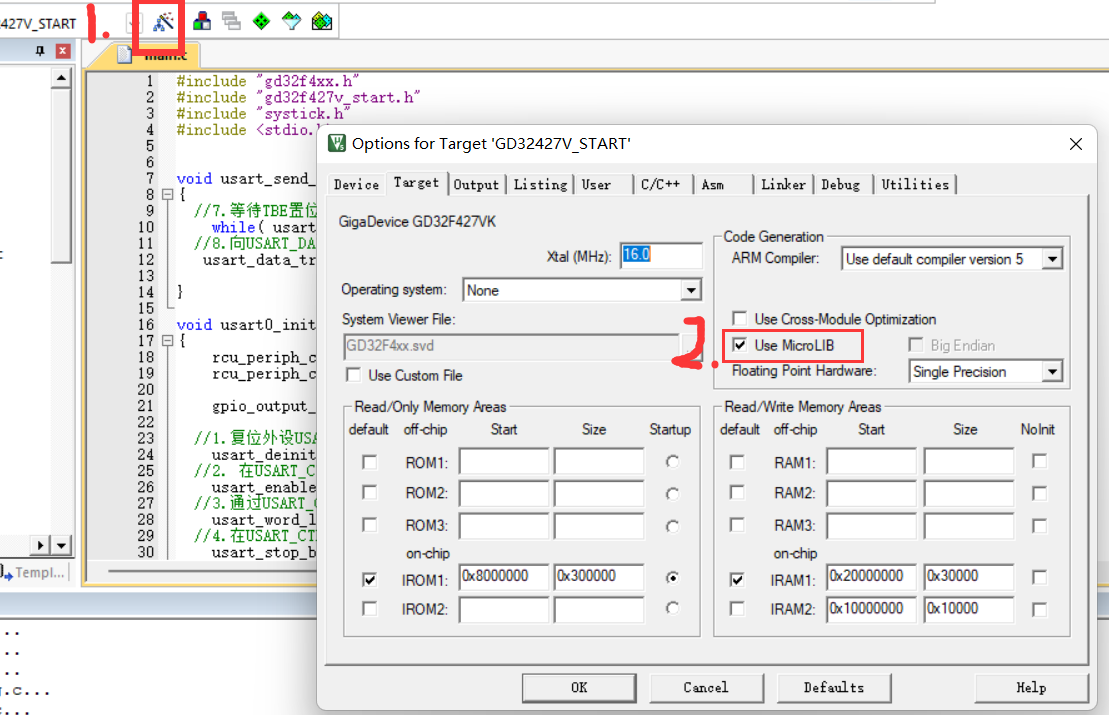1109x715 pixels.
Task: Click project panel scroll down arrow
Action: coord(62,545)
